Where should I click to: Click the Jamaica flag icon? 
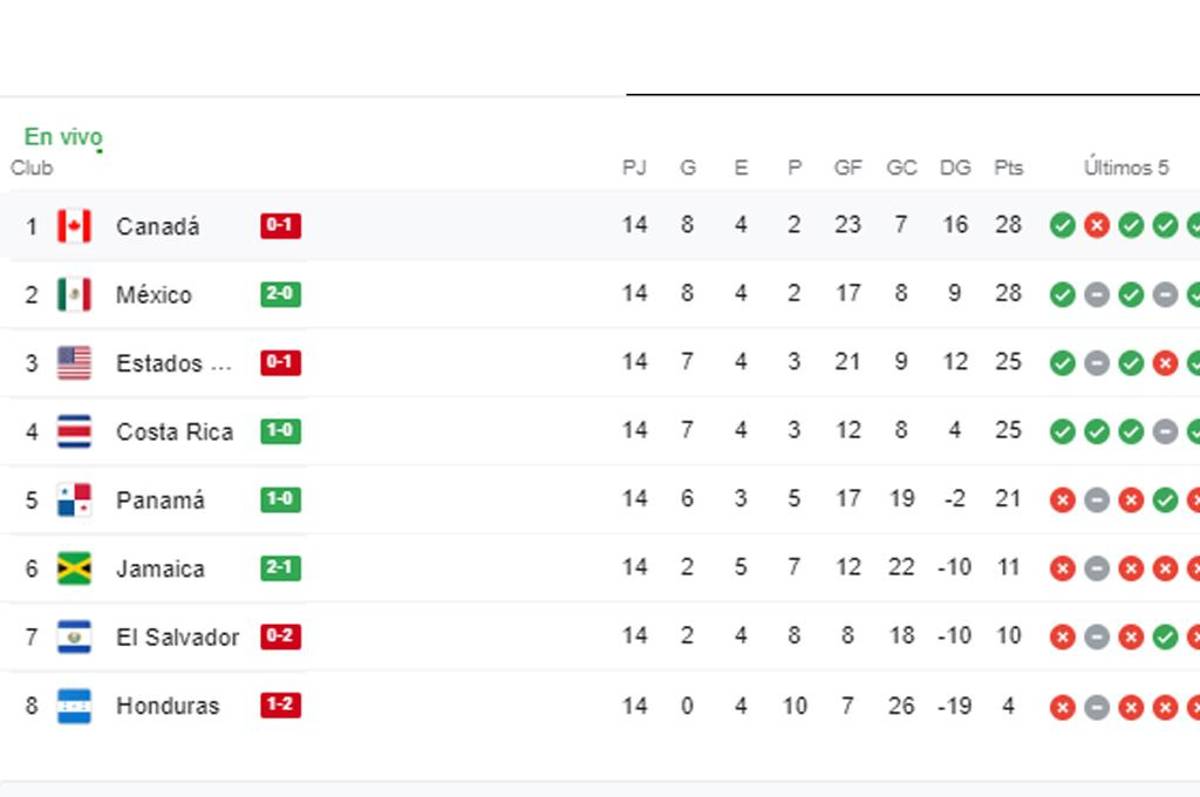pos(74,568)
